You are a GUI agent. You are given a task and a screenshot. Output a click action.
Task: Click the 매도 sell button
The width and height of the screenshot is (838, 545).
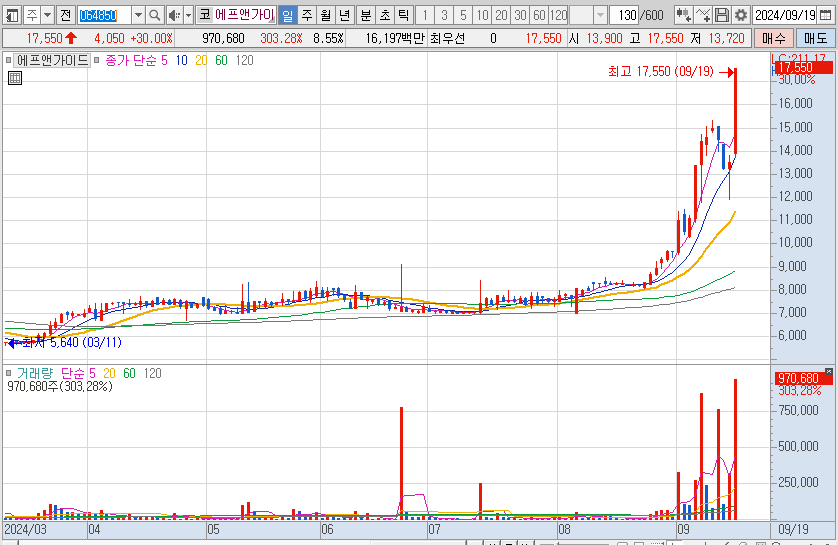tap(815, 38)
